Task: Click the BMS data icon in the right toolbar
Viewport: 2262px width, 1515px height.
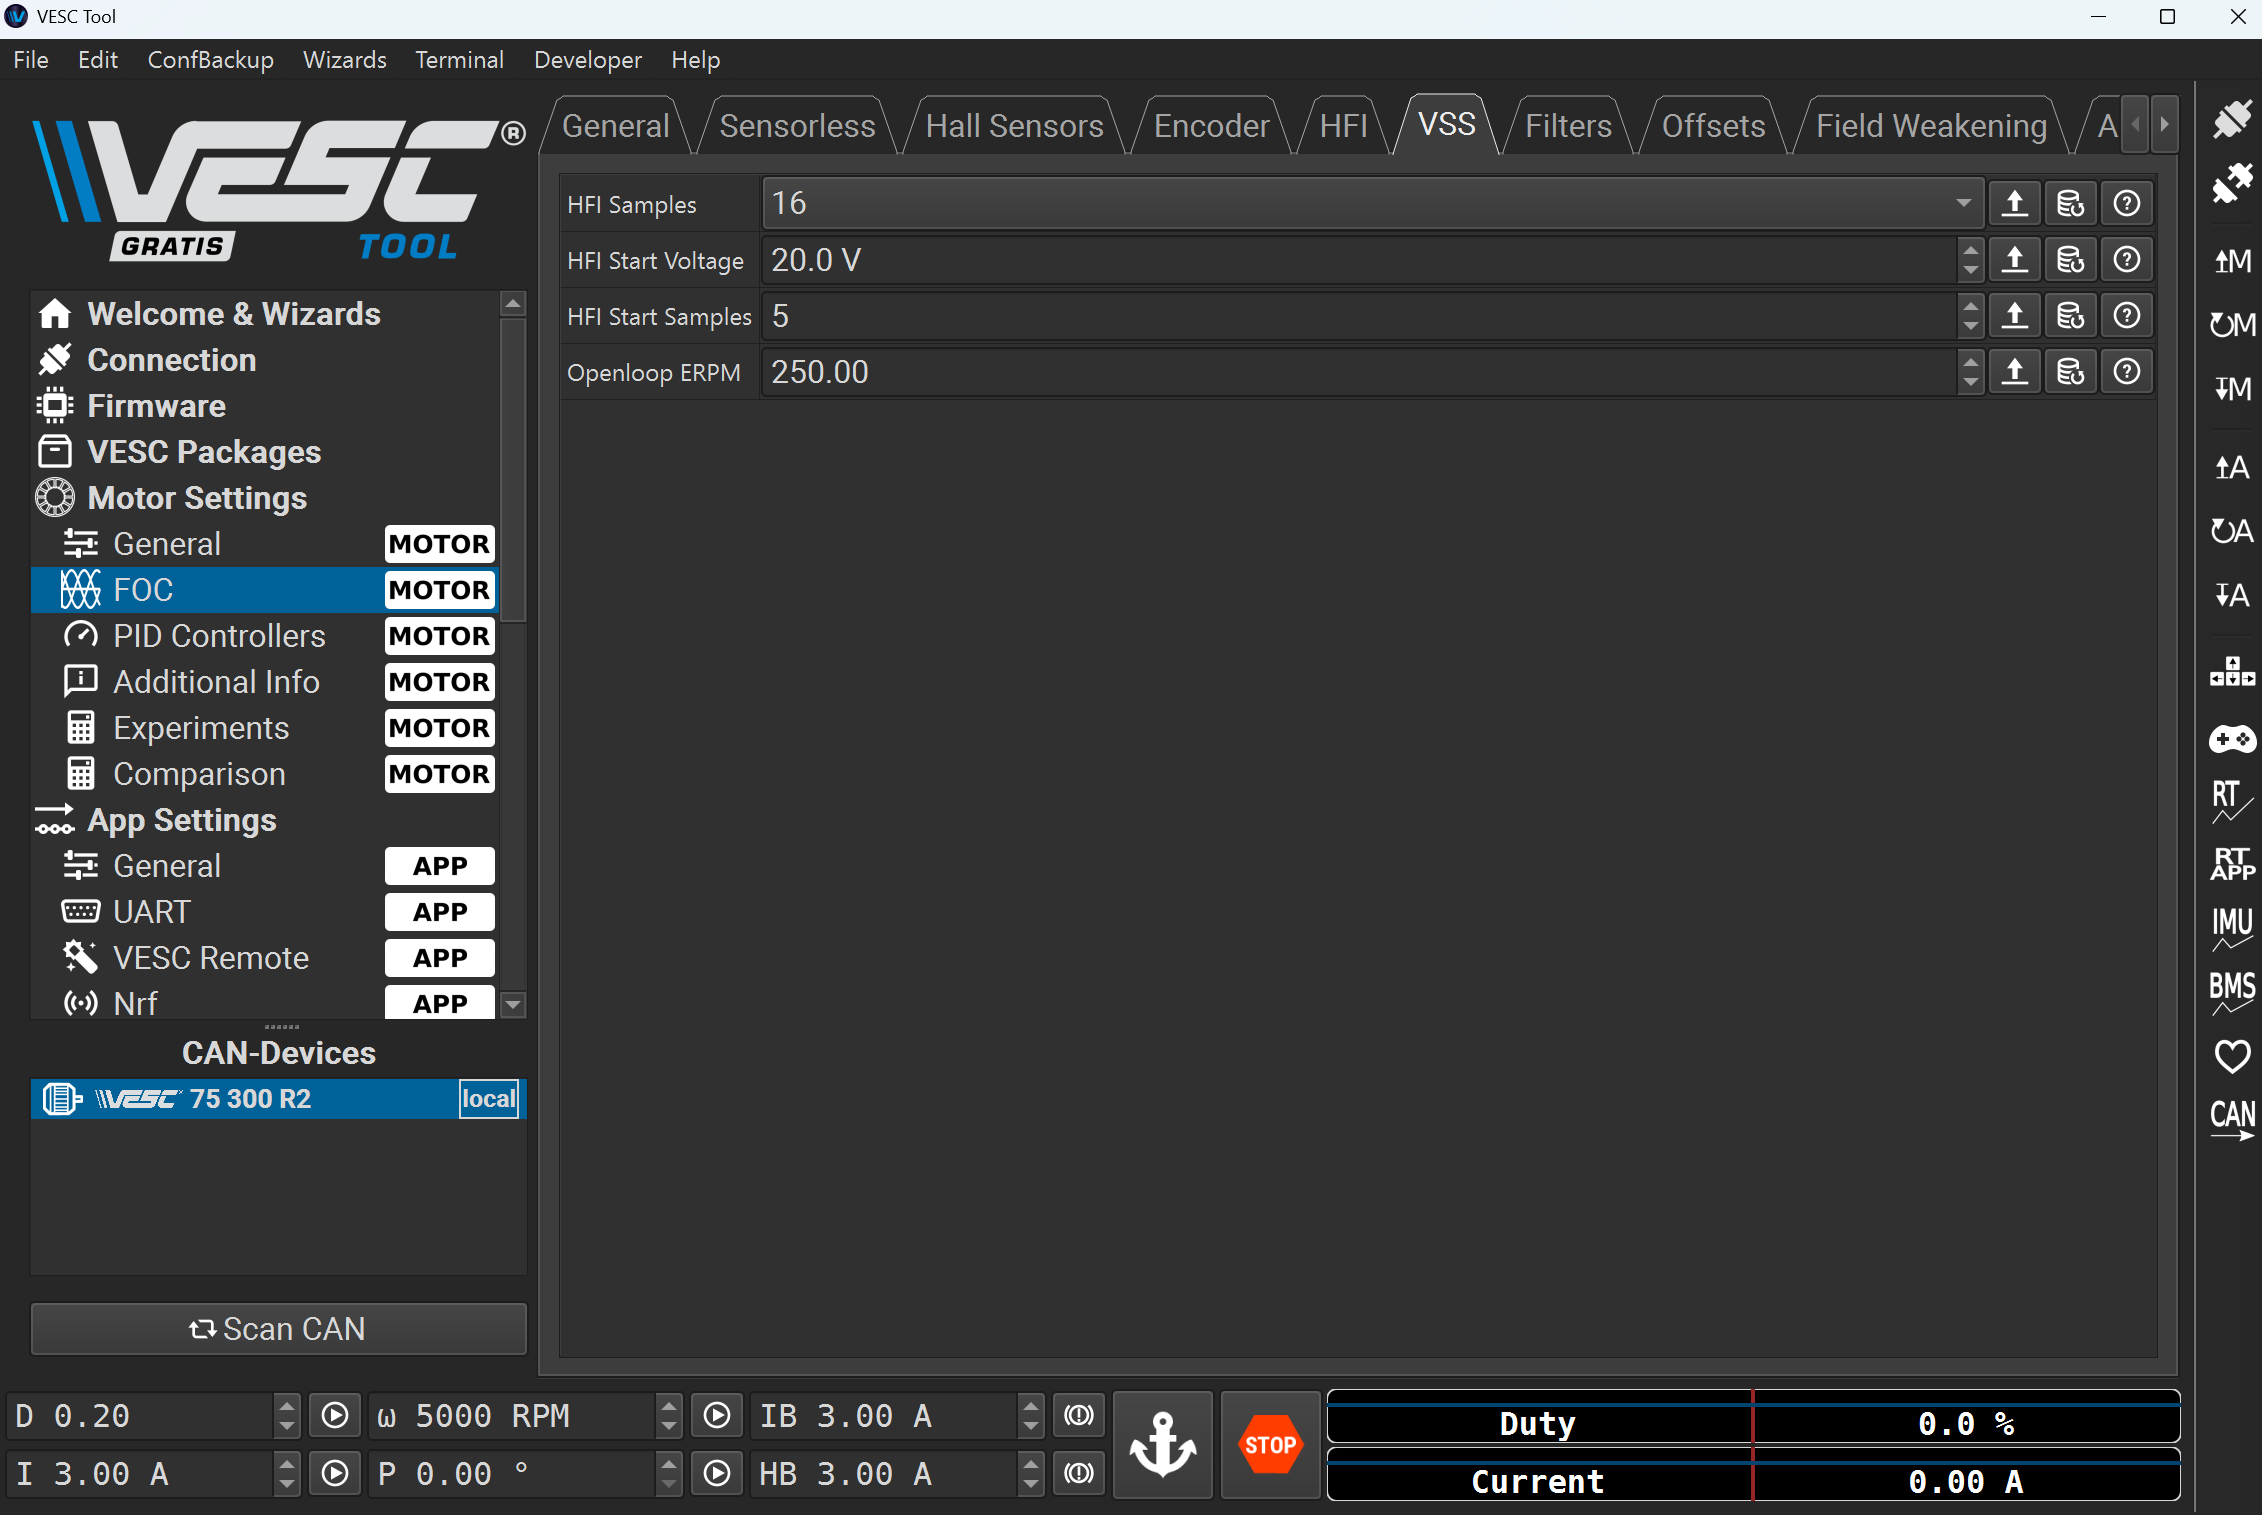Action: (2231, 992)
